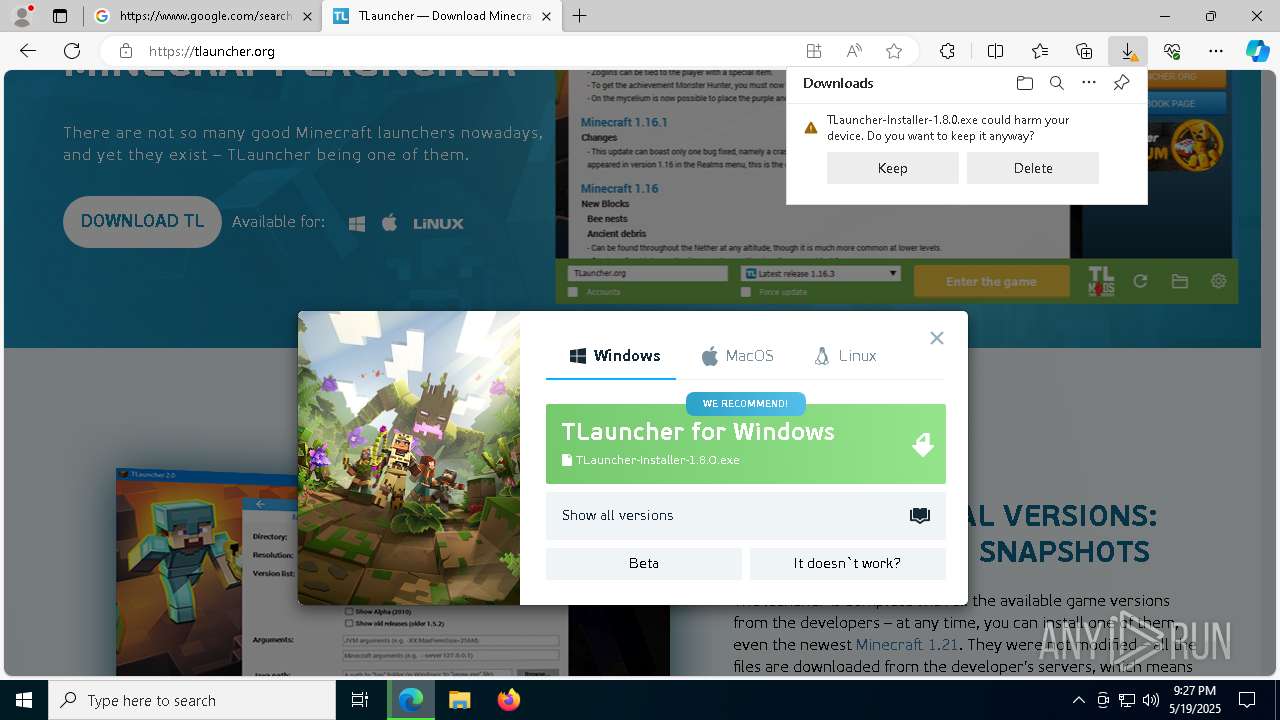Image resolution: width=1280 pixels, height=720 pixels.
Task: Choose the Beta version button
Action: point(644,564)
